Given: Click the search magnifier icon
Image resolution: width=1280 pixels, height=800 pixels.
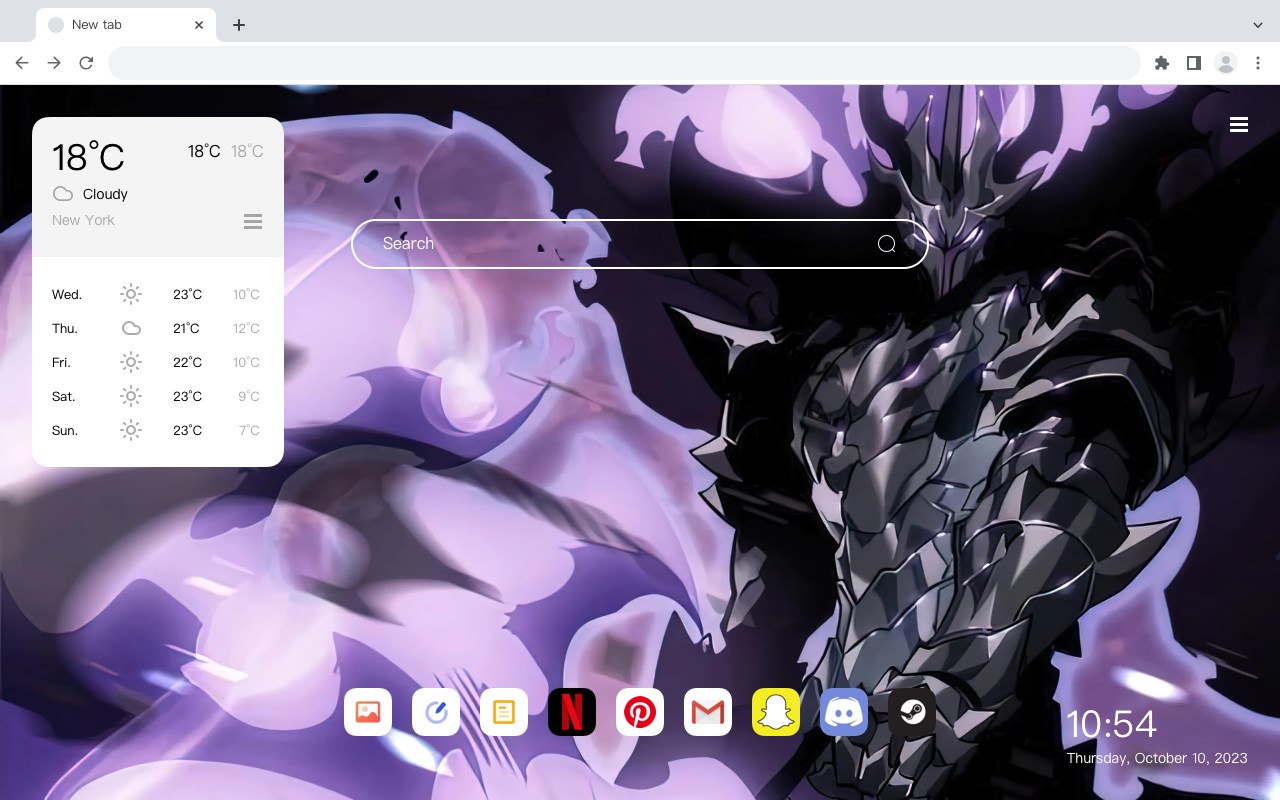Looking at the screenshot, I should (886, 244).
